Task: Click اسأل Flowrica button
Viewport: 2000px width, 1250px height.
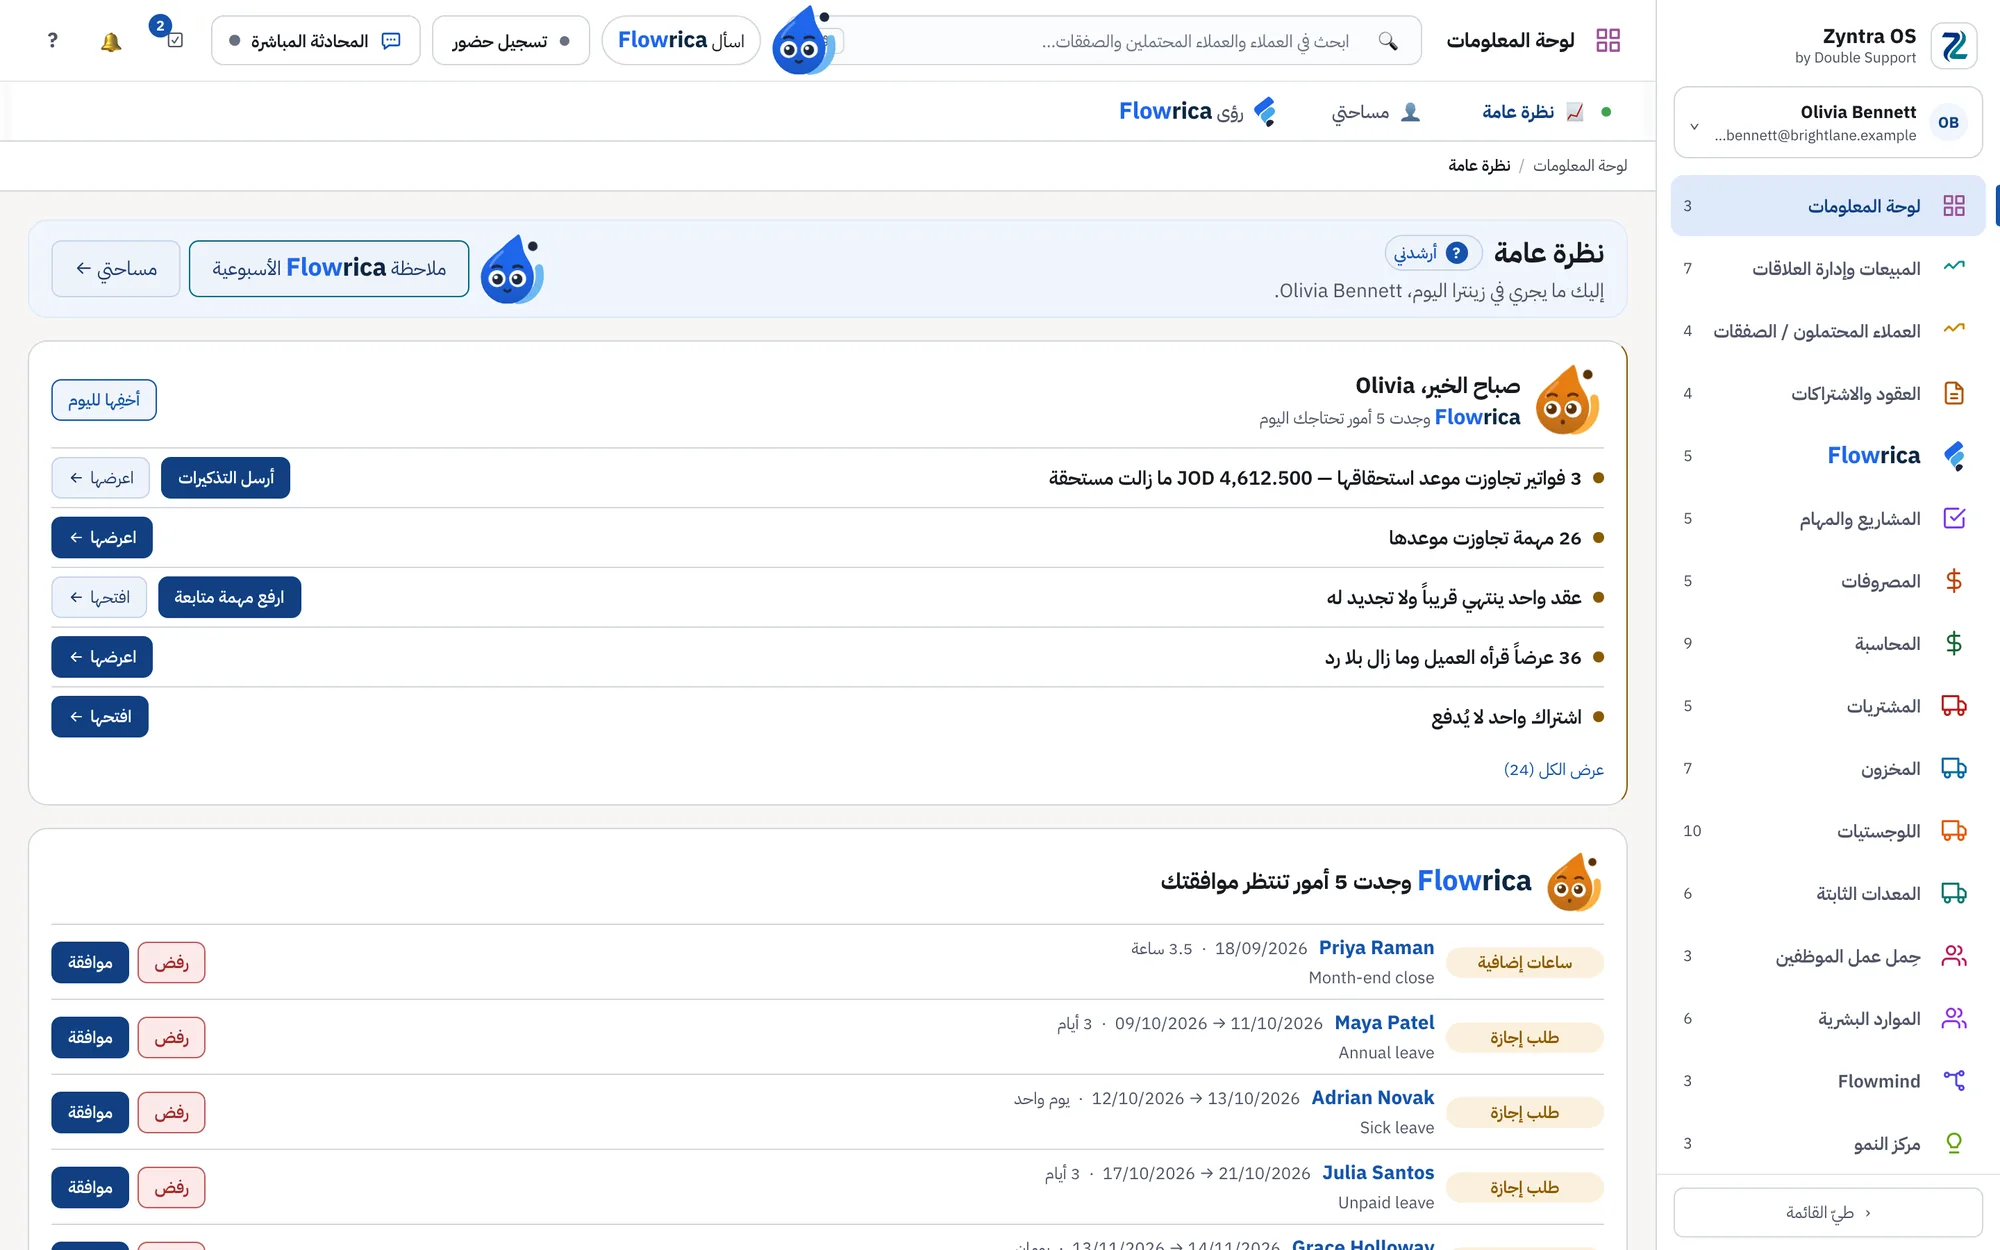Action: tap(681, 41)
